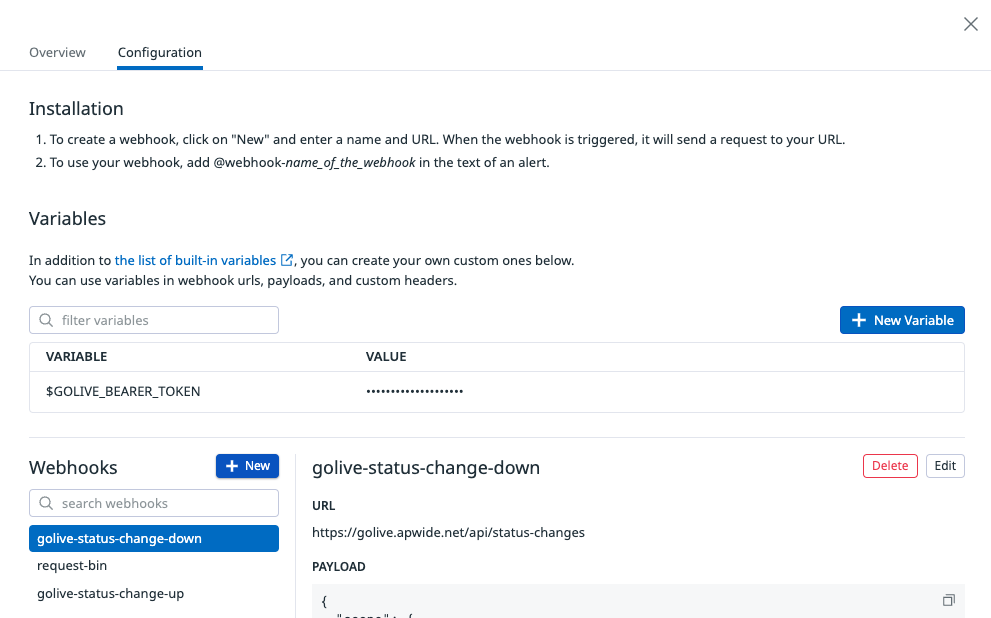
Task: Delete the golive-status-change-down webhook
Action: click(890, 465)
